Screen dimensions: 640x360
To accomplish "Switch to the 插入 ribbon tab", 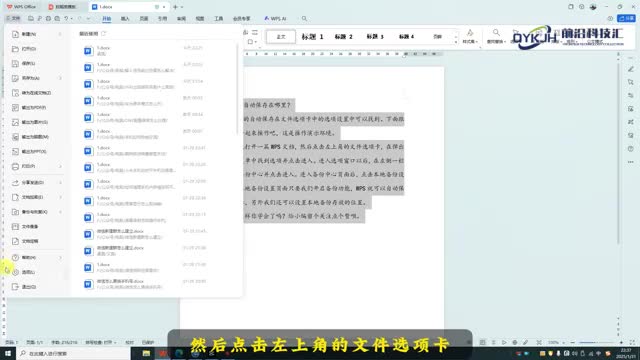I will [125, 18].
